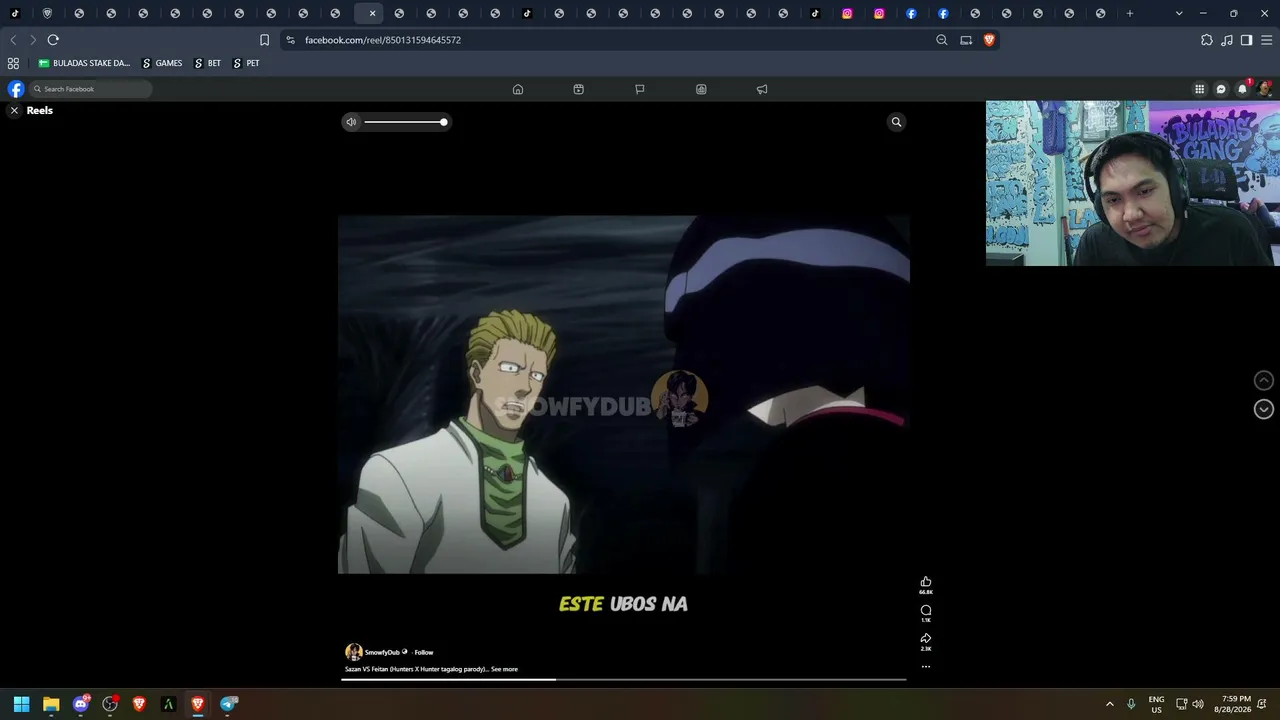The width and height of the screenshot is (1280, 720).
Task: Open the Windows Start menu
Action: (x=21, y=704)
